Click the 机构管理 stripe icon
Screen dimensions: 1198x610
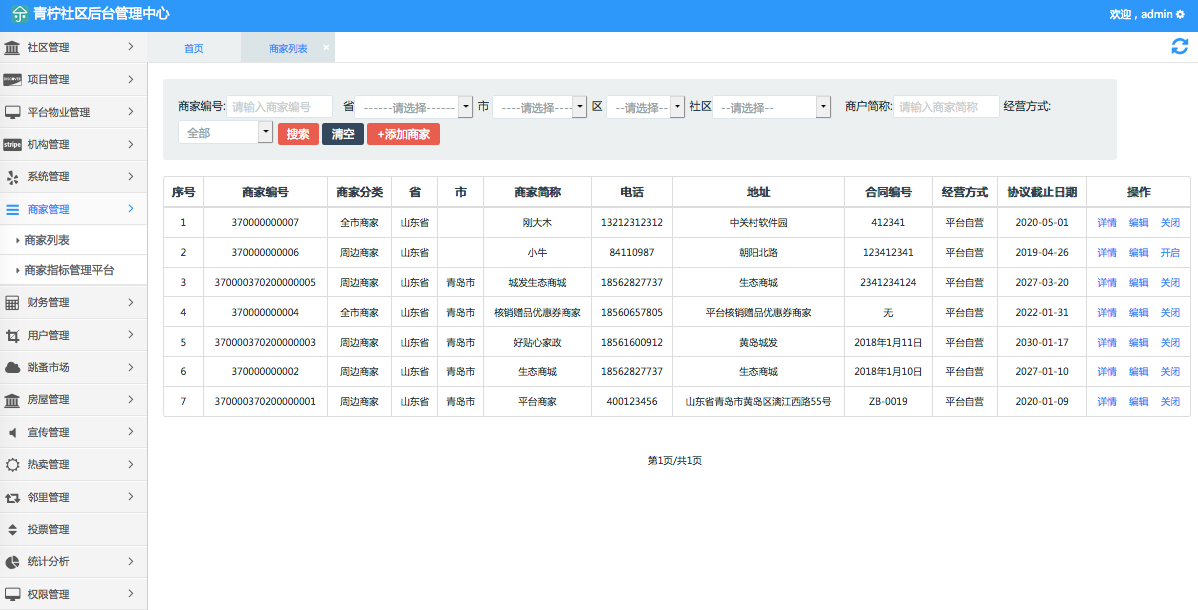12,144
